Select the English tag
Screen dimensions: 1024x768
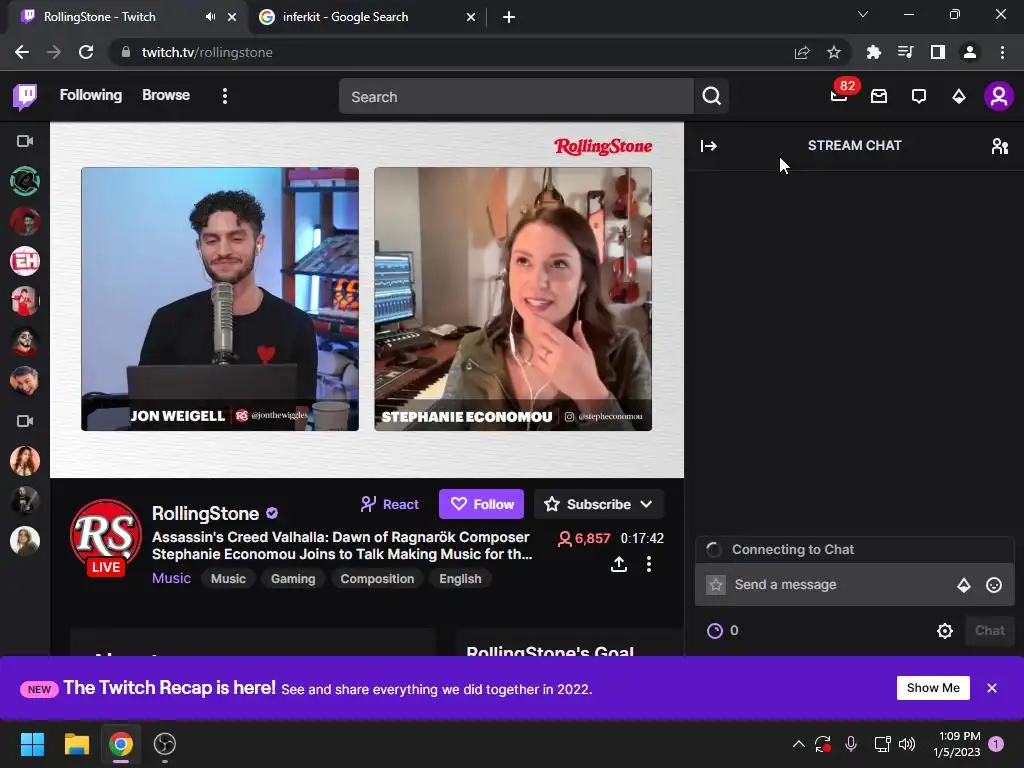click(460, 579)
